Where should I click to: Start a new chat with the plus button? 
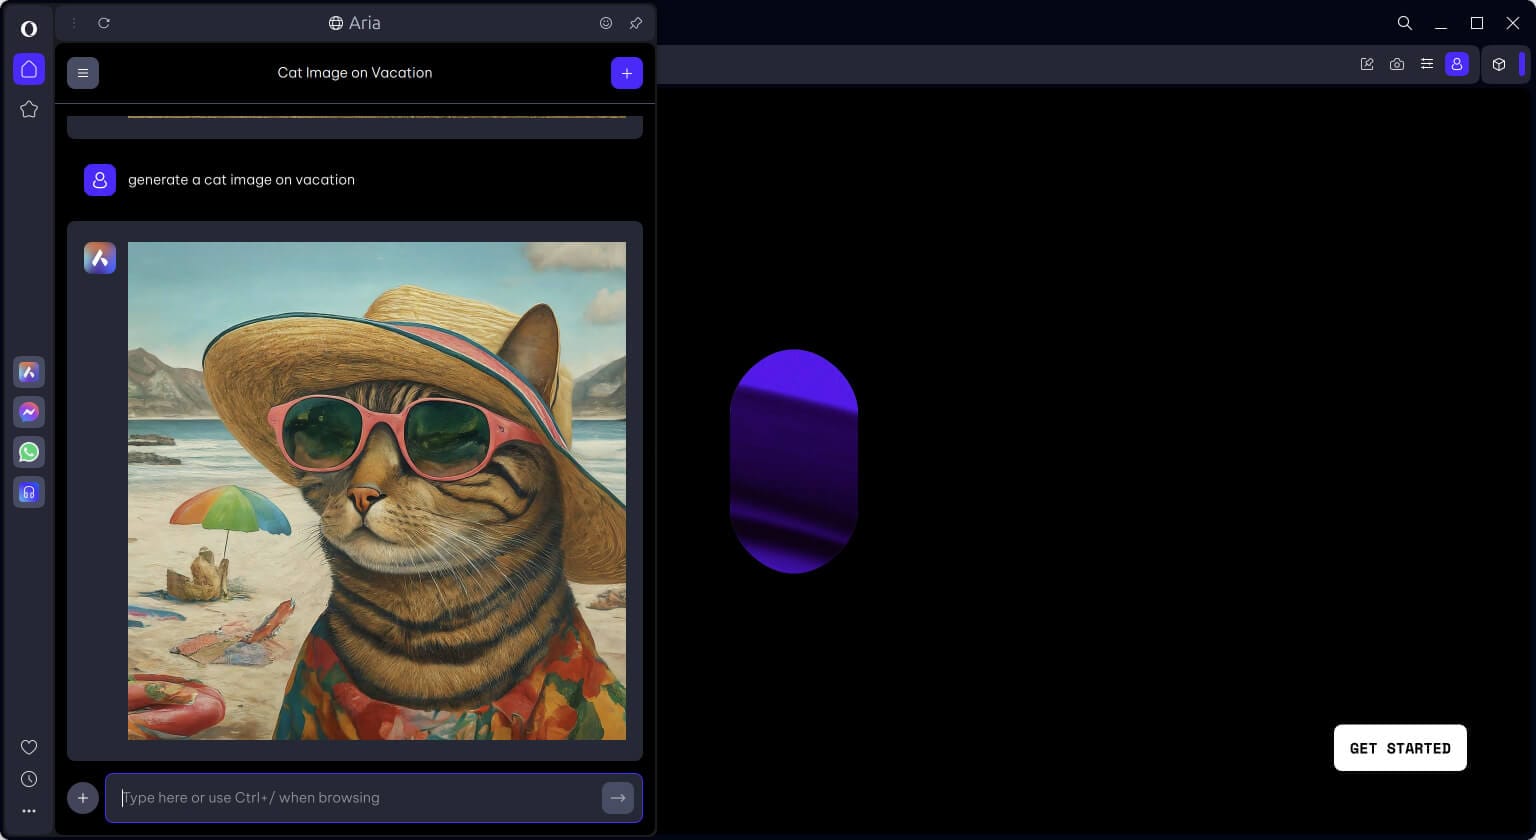627,72
